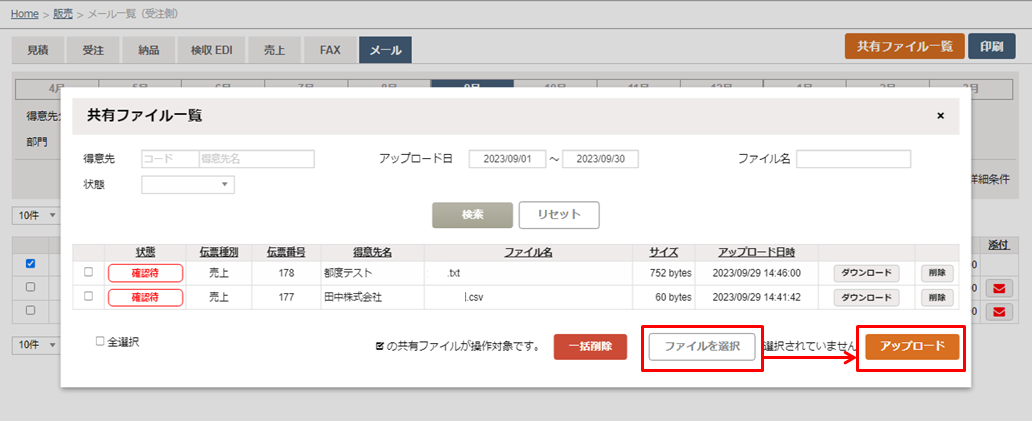Expand the upper 10件 page size dropdown
Image resolution: width=1032 pixels, height=421 pixels.
tap(36, 215)
